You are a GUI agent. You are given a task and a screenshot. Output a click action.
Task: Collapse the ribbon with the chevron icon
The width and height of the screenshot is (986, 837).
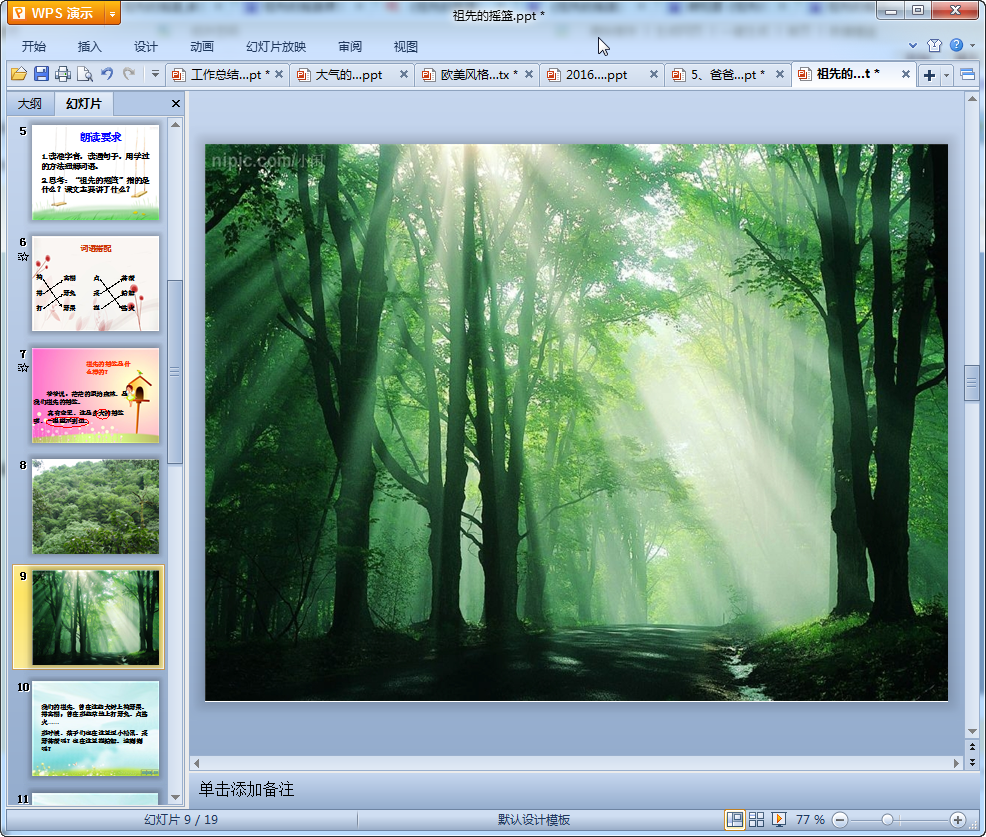click(x=913, y=45)
